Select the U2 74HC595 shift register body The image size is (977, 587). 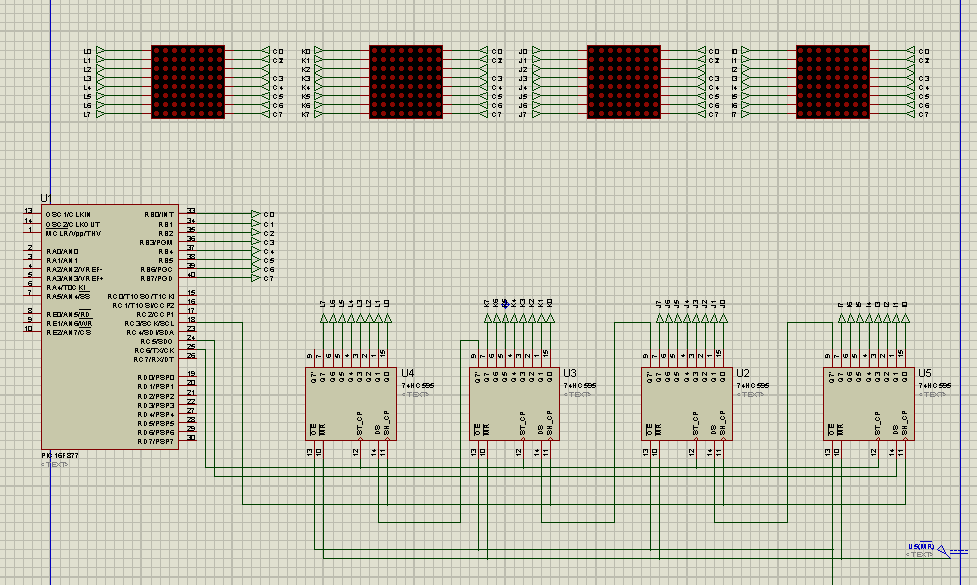point(687,404)
